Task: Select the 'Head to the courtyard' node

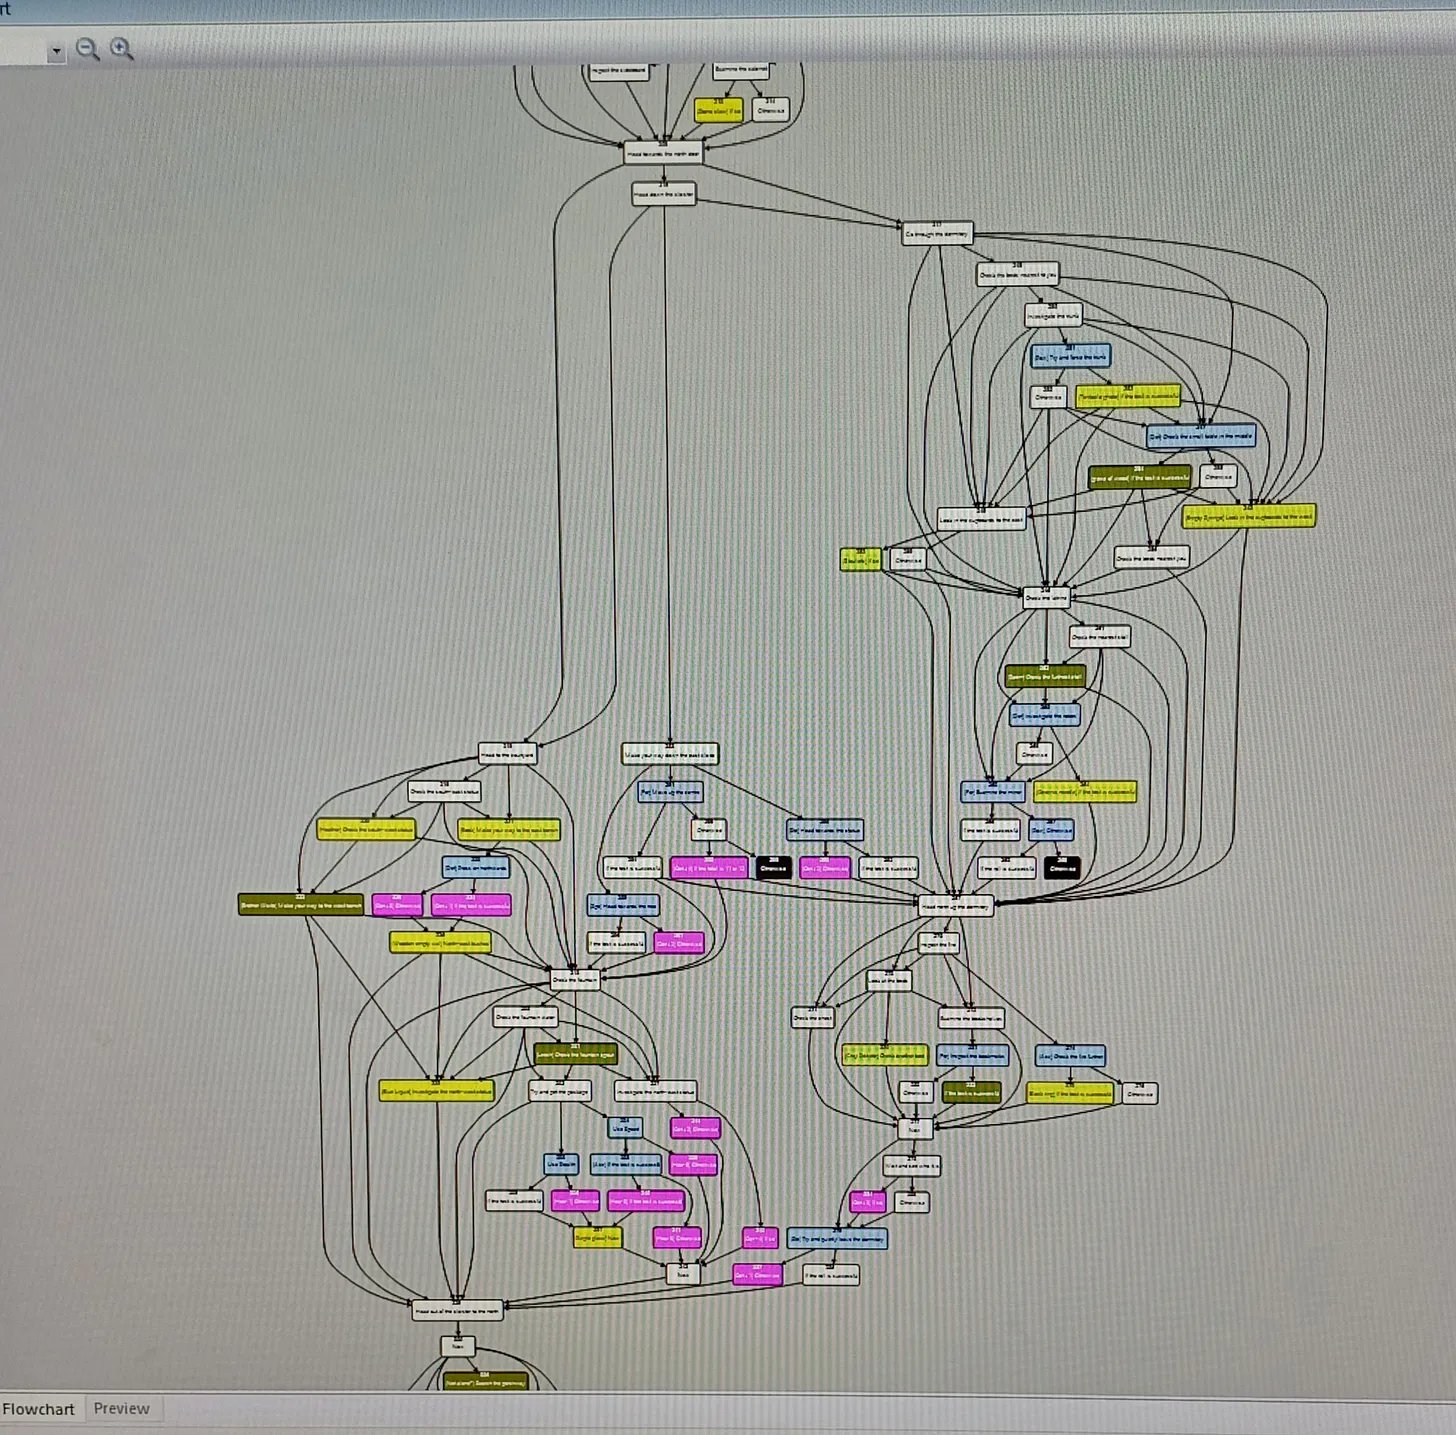Action: (508, 754)
